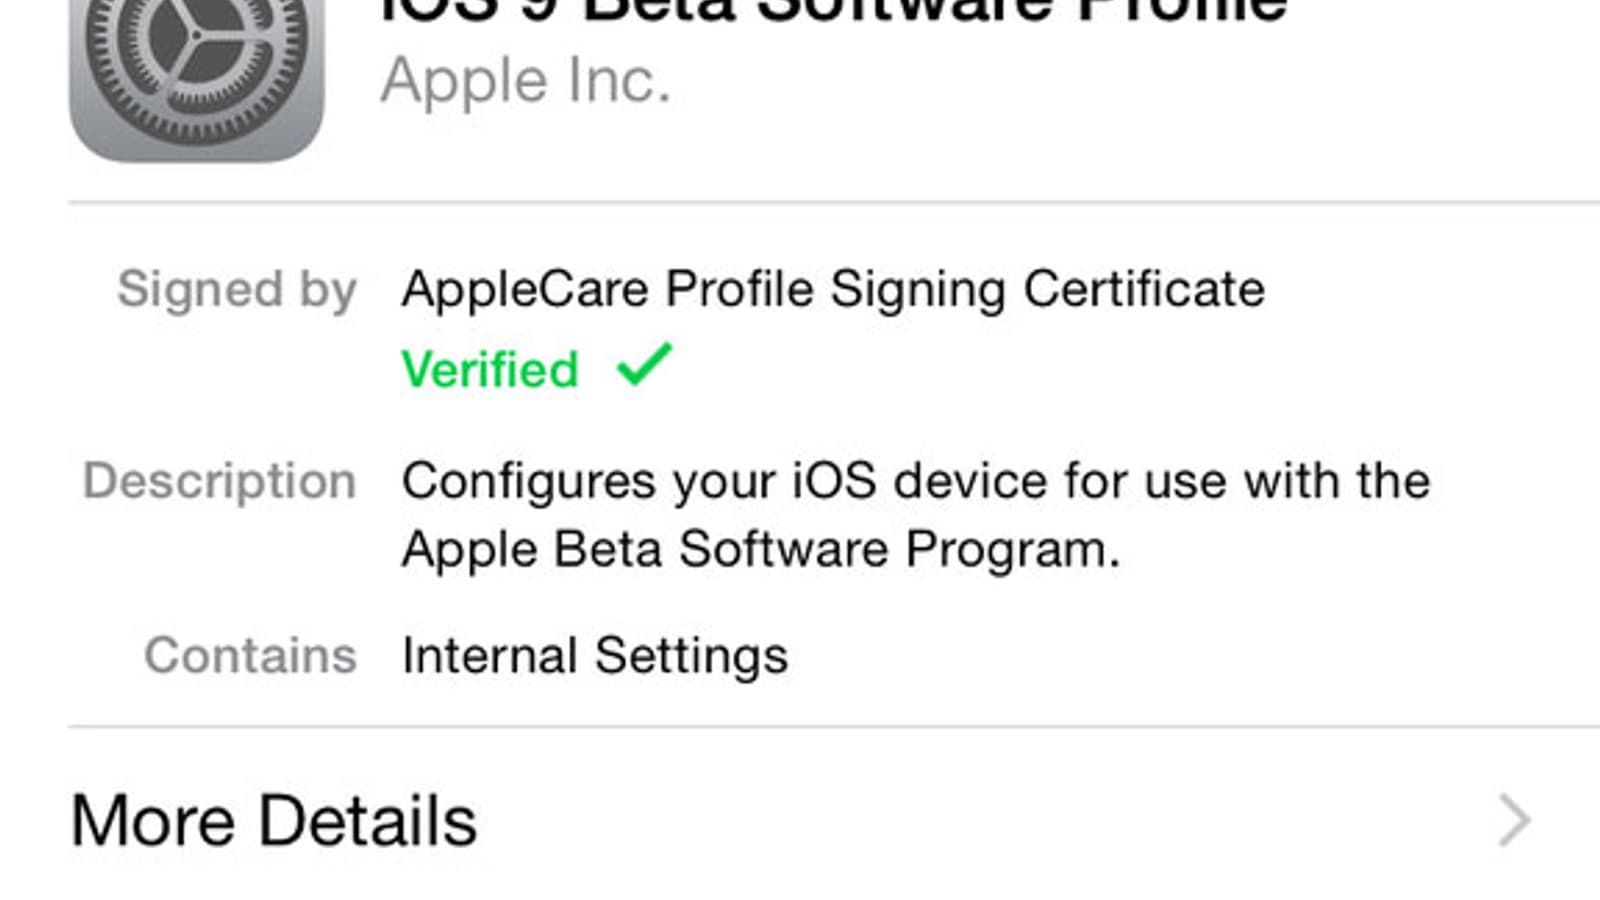Click the word 'Details' in More Details

tap(367, 821)
